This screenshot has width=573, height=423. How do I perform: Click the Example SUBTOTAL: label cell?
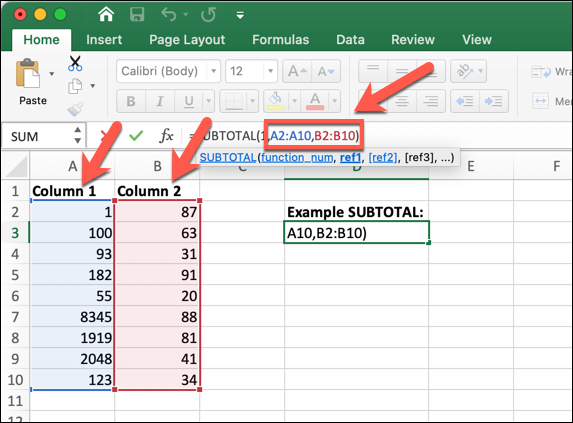coord(356,212)
